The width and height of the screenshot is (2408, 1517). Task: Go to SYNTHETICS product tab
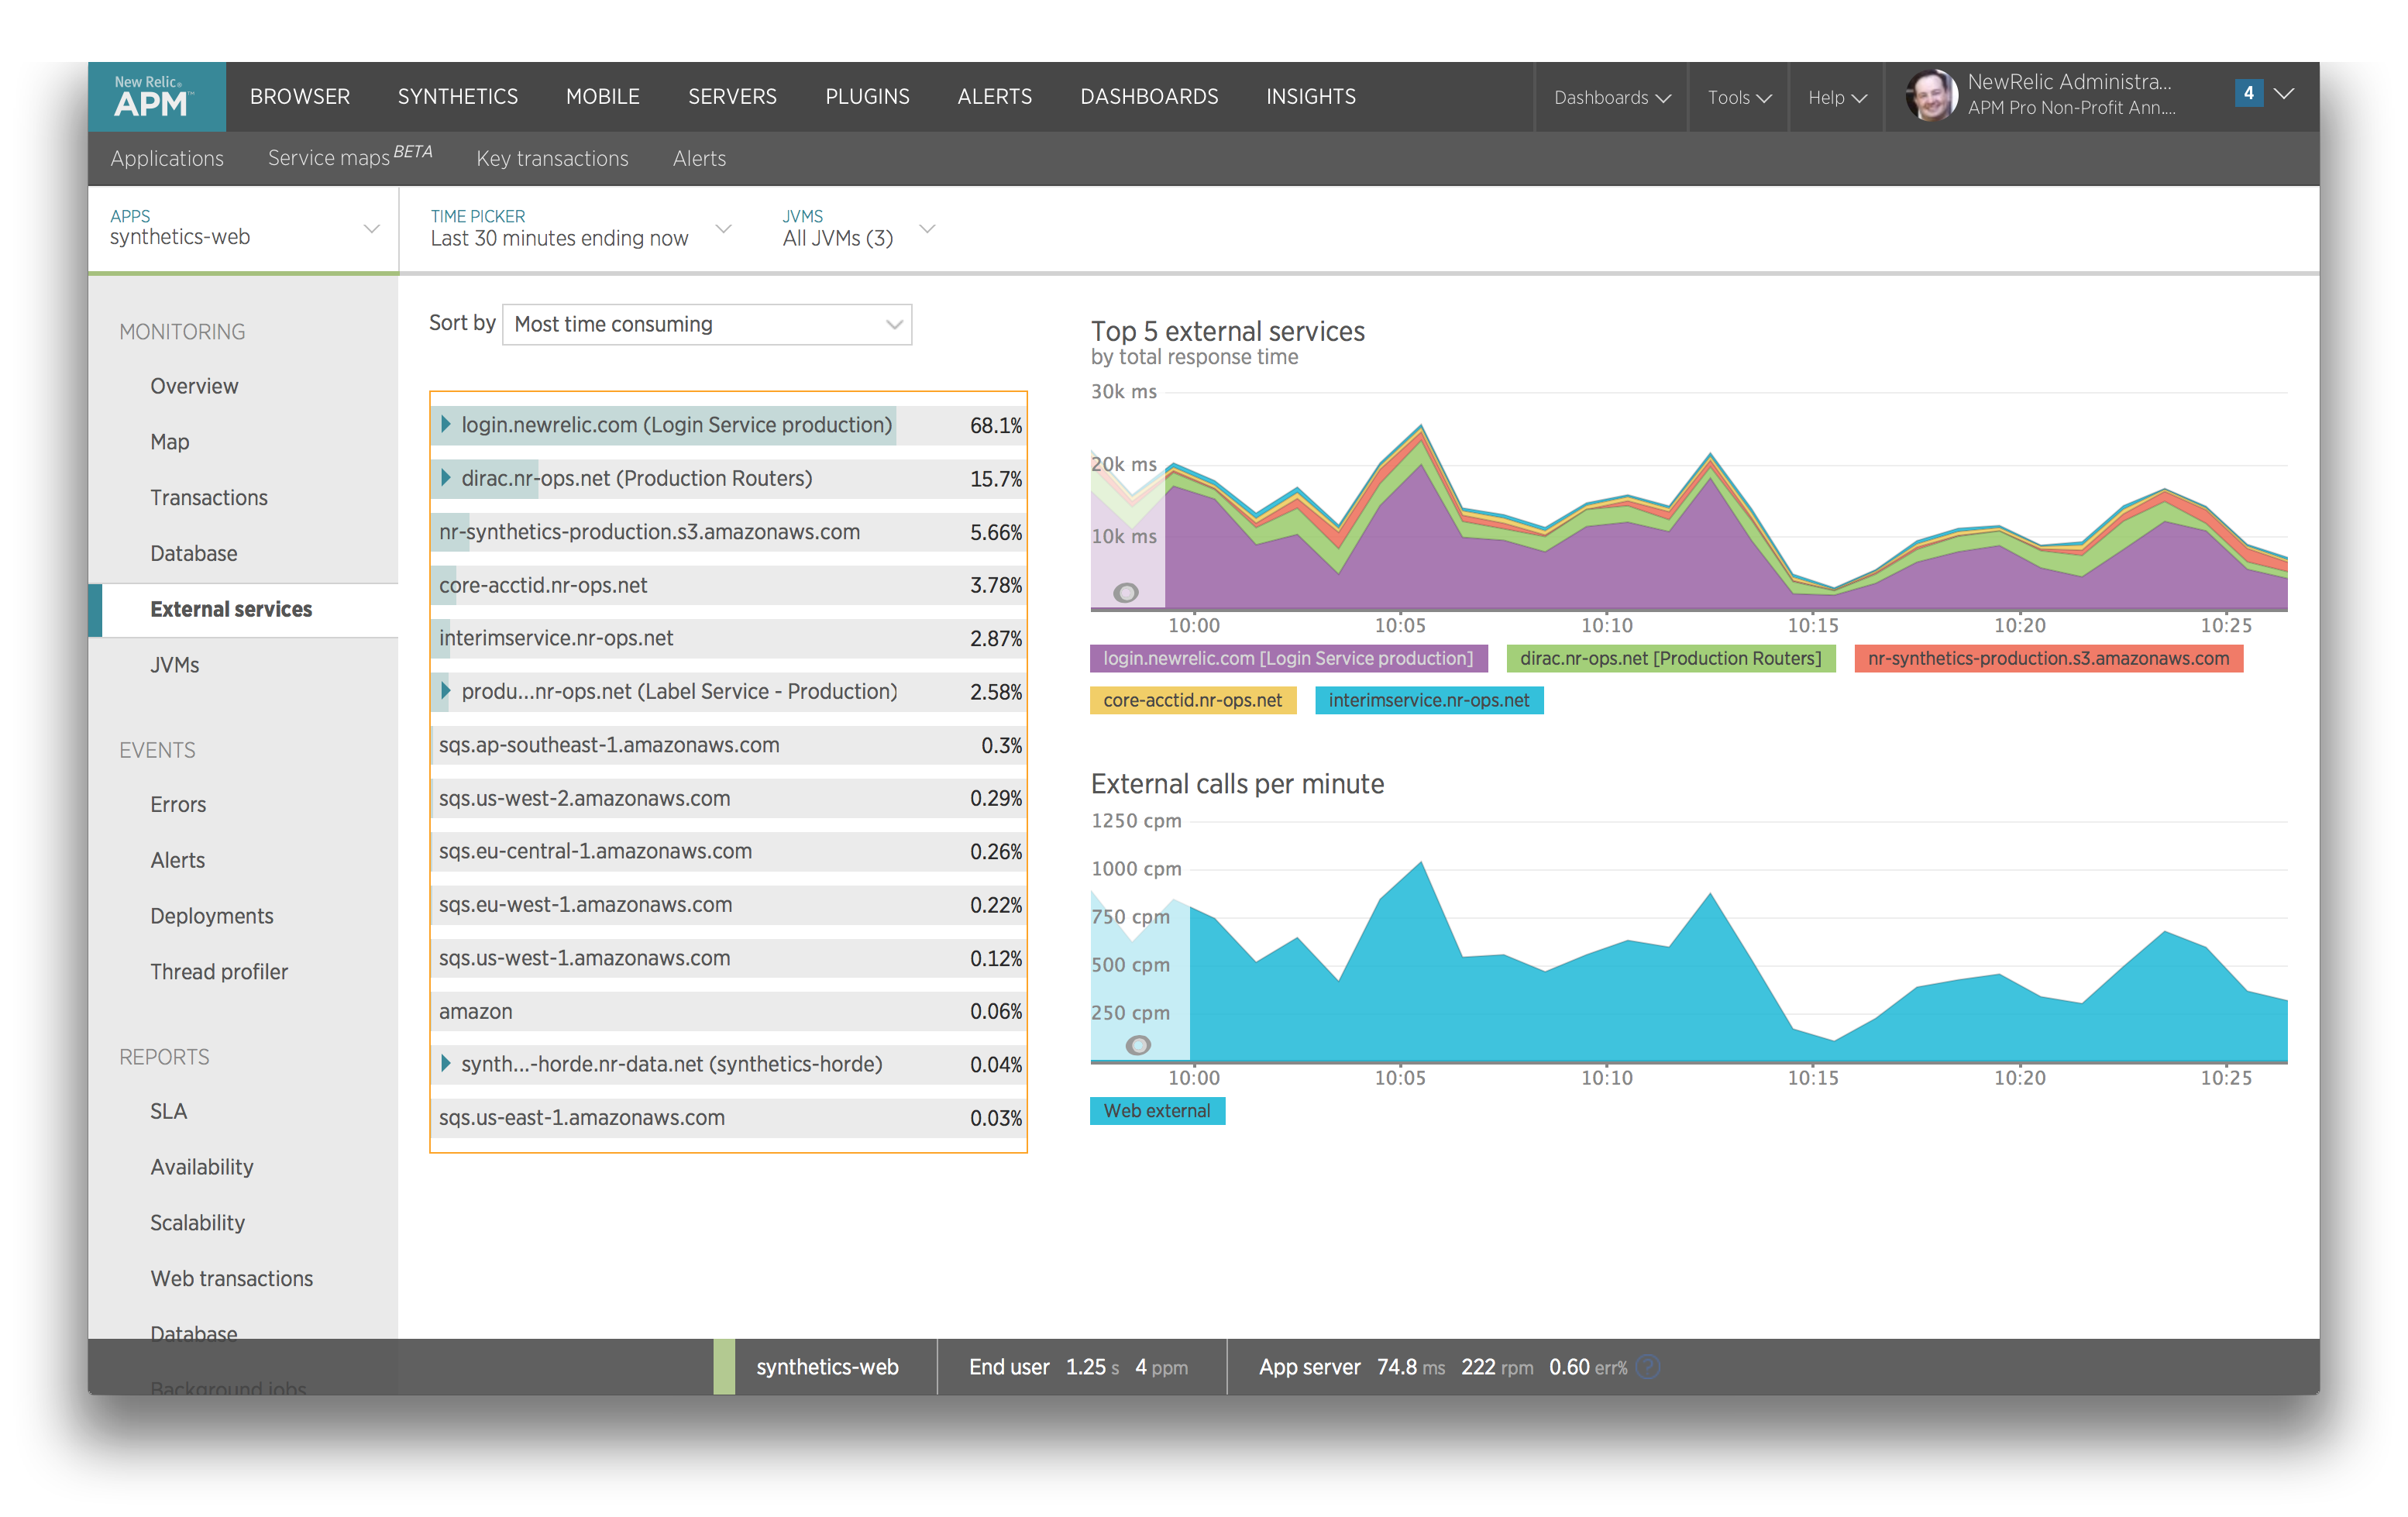[x=458, y=96]
